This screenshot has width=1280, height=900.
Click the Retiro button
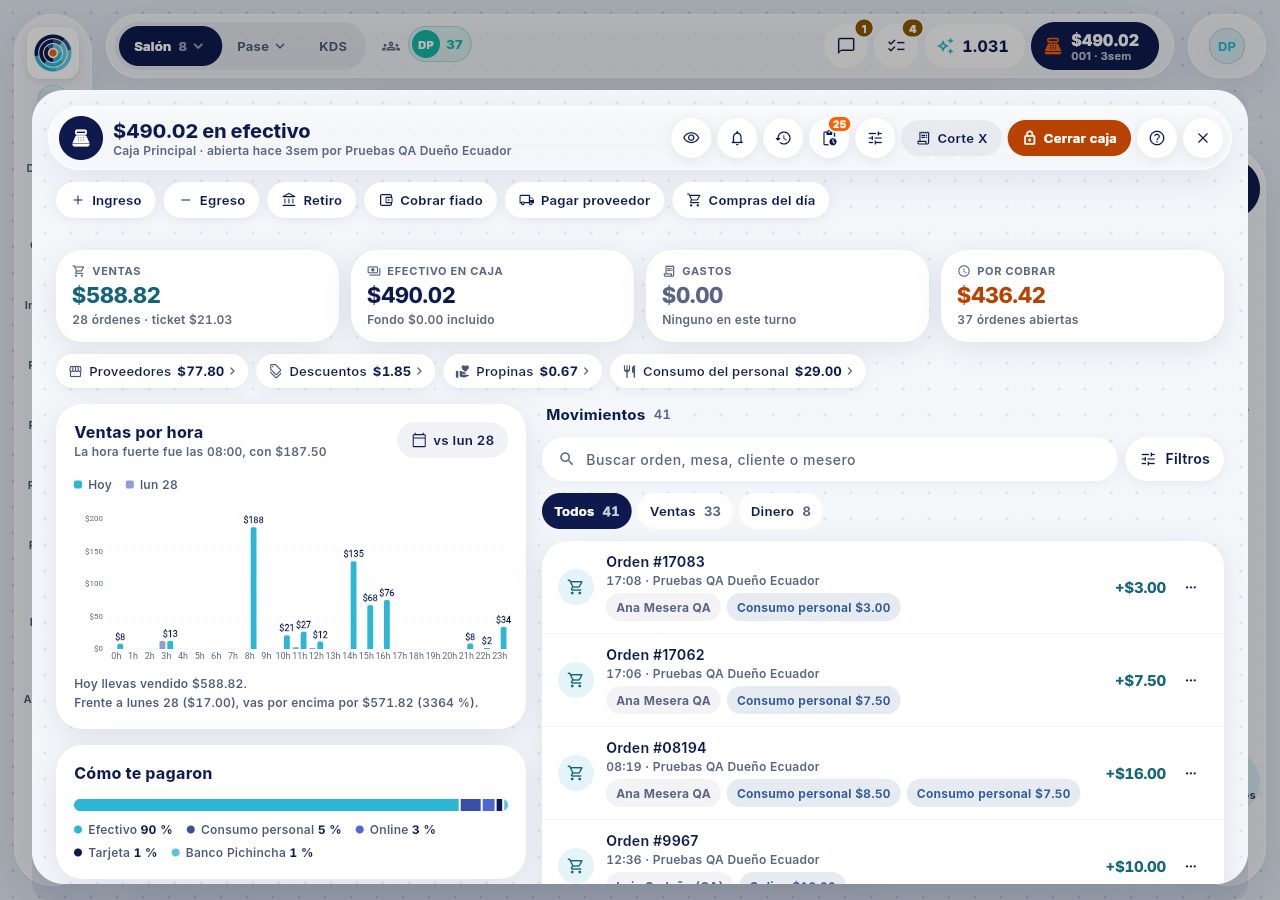(312, 200)
